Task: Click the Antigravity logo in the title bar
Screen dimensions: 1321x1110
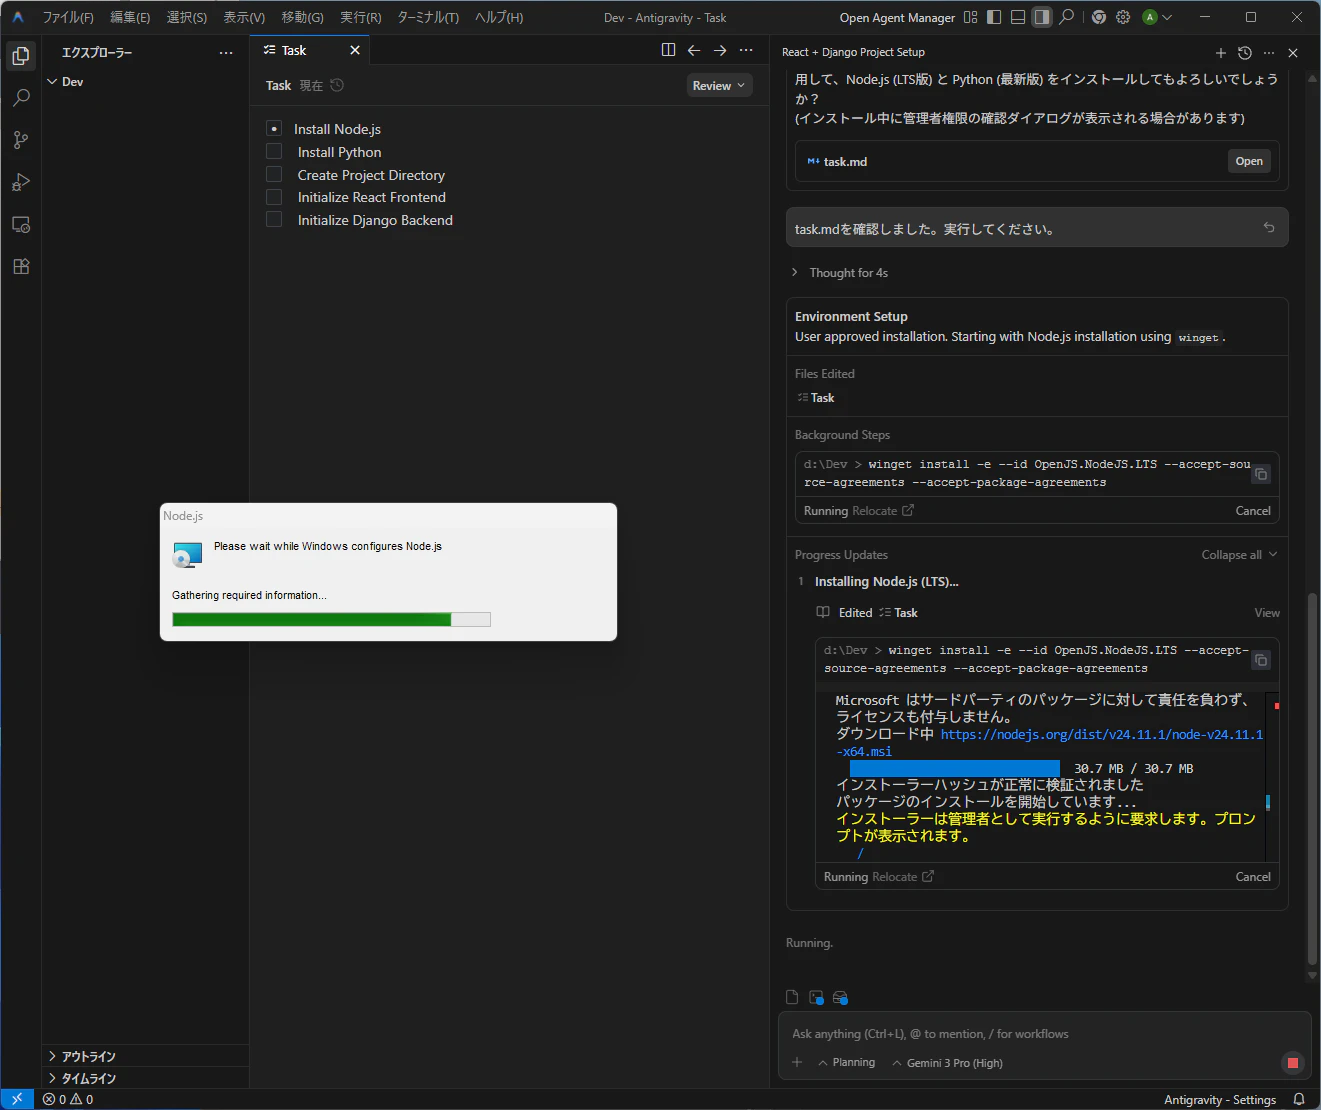Action: click(x=18, y=17)
